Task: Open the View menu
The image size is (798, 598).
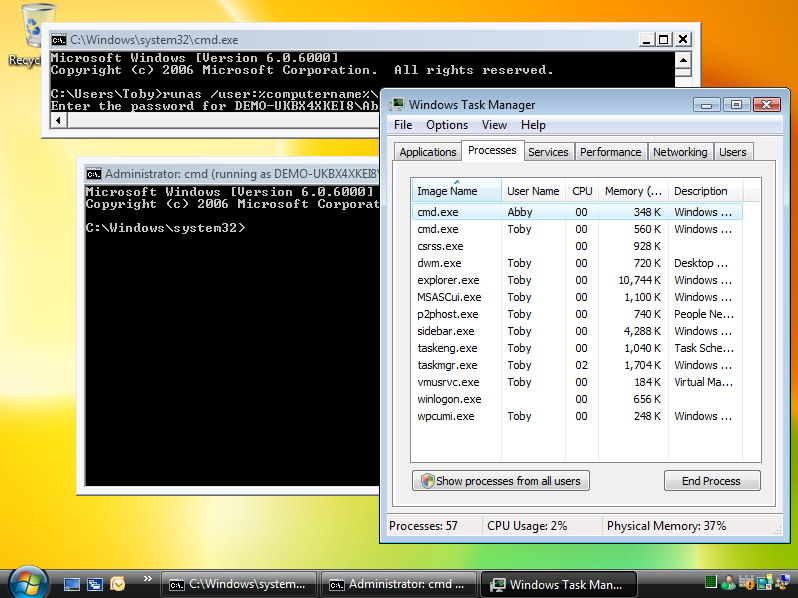Action: [x=494, y=125]
